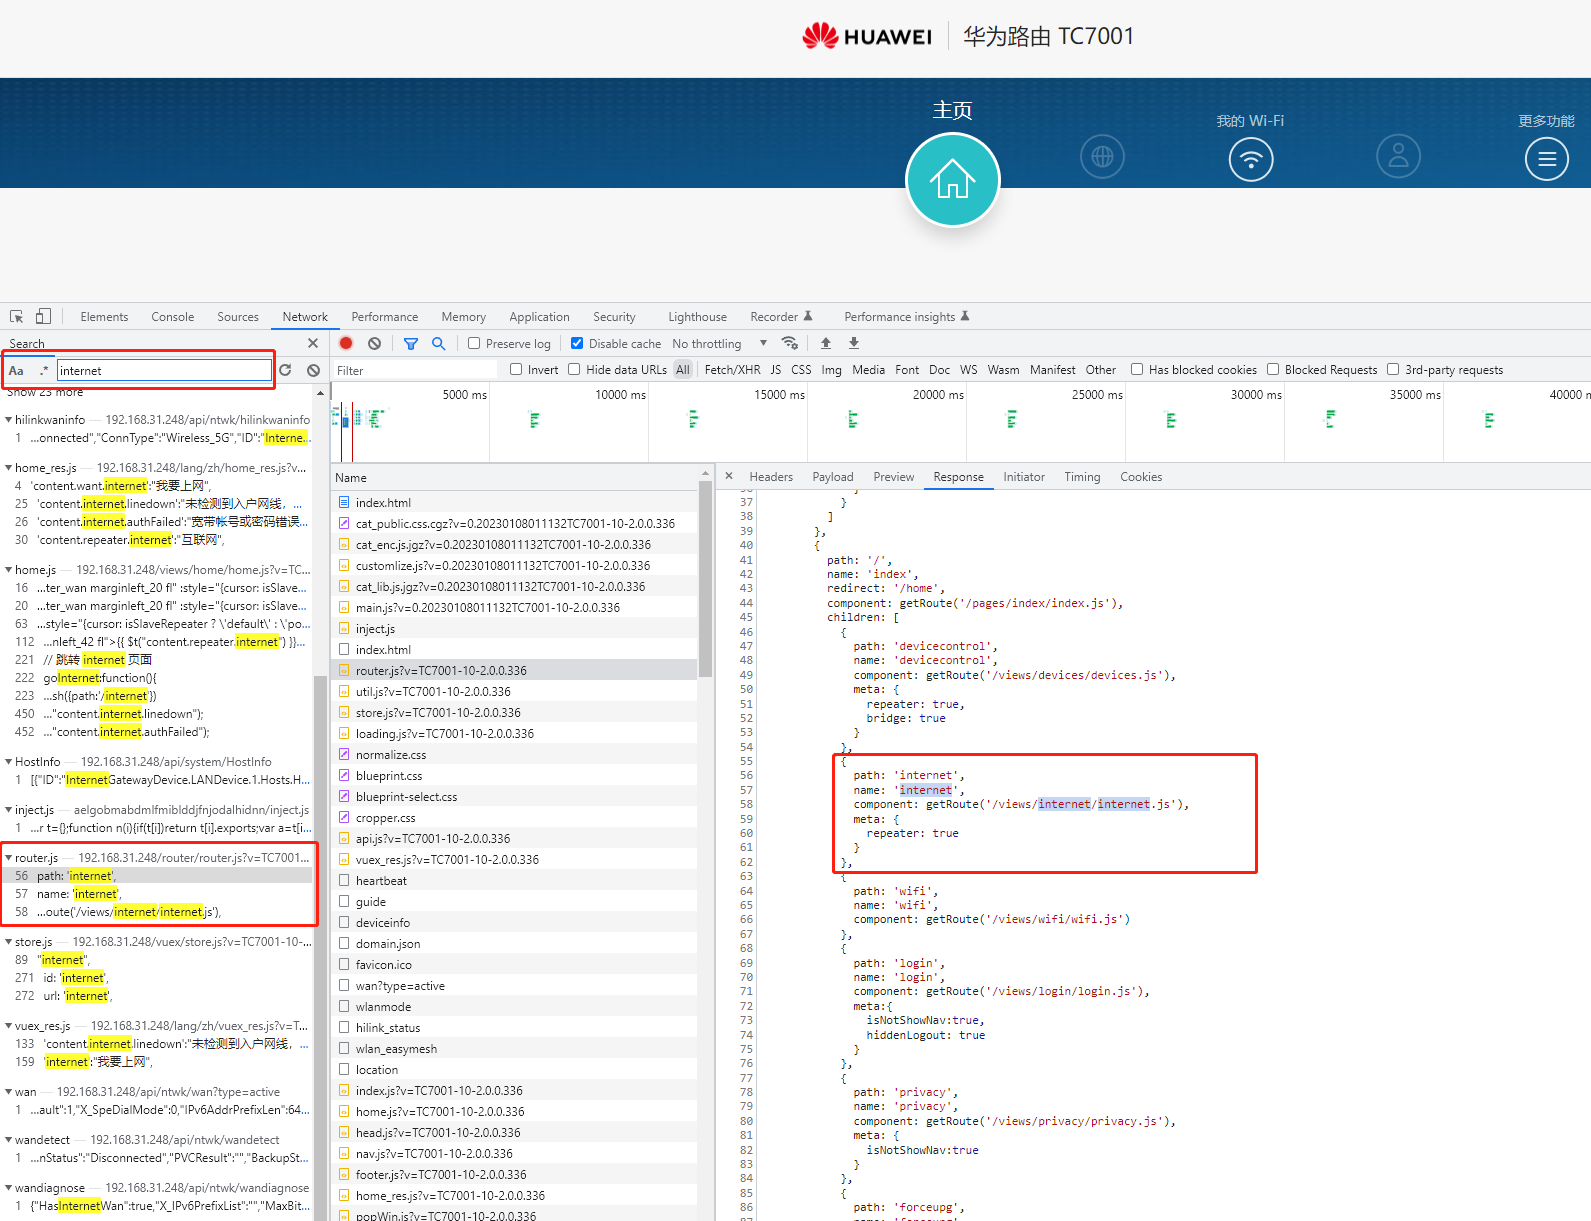
Task: Close the request details pane
Action: point(729,476)
